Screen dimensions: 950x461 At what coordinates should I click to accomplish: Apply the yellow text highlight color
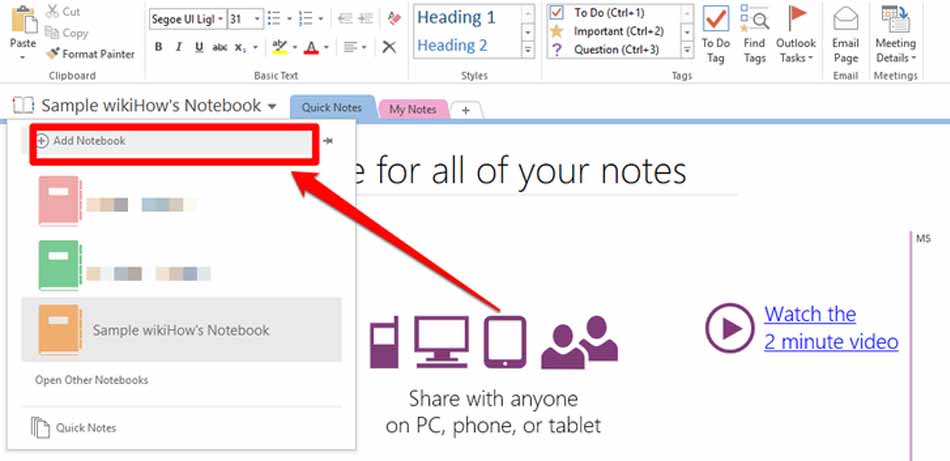279,47
